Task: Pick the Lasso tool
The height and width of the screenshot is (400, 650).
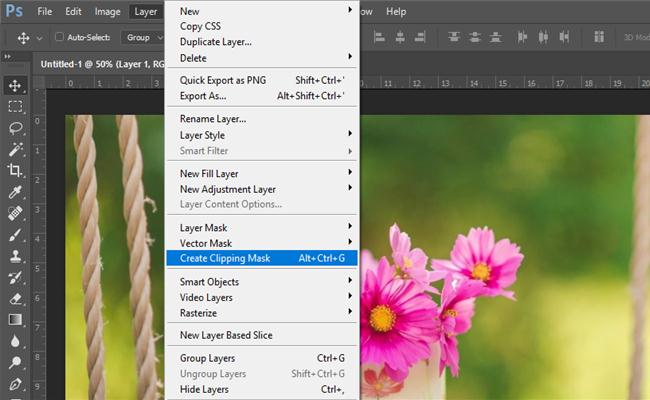Action: pyautogui.click(x=15, y=128)
